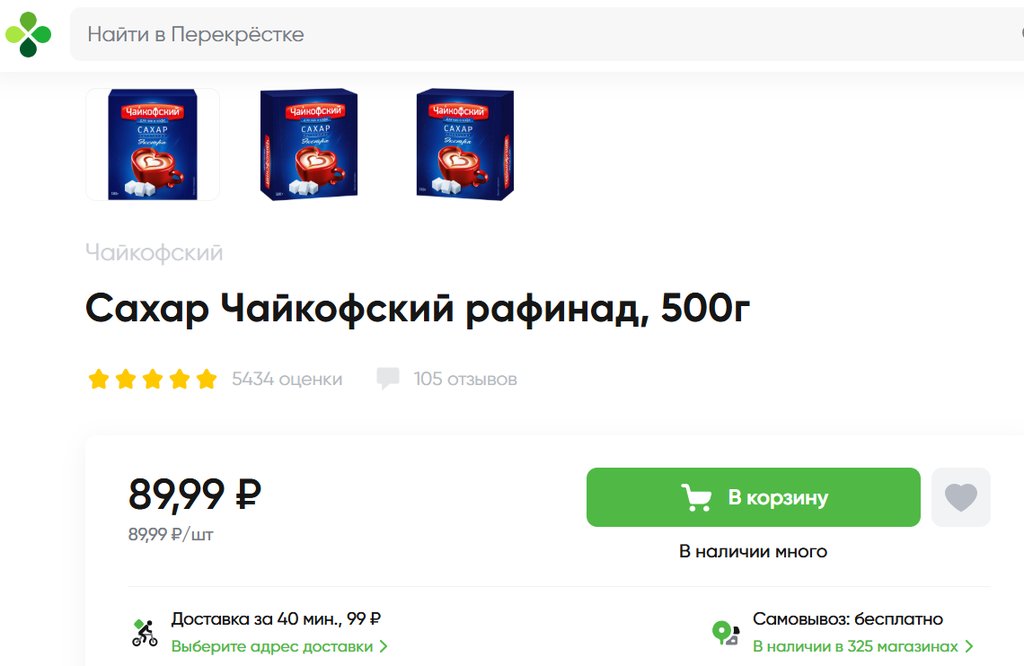The height and width of the screenshot is (666, 1024).
Task: Click the bicycle delivery courier icon
Action: point(144,633)
